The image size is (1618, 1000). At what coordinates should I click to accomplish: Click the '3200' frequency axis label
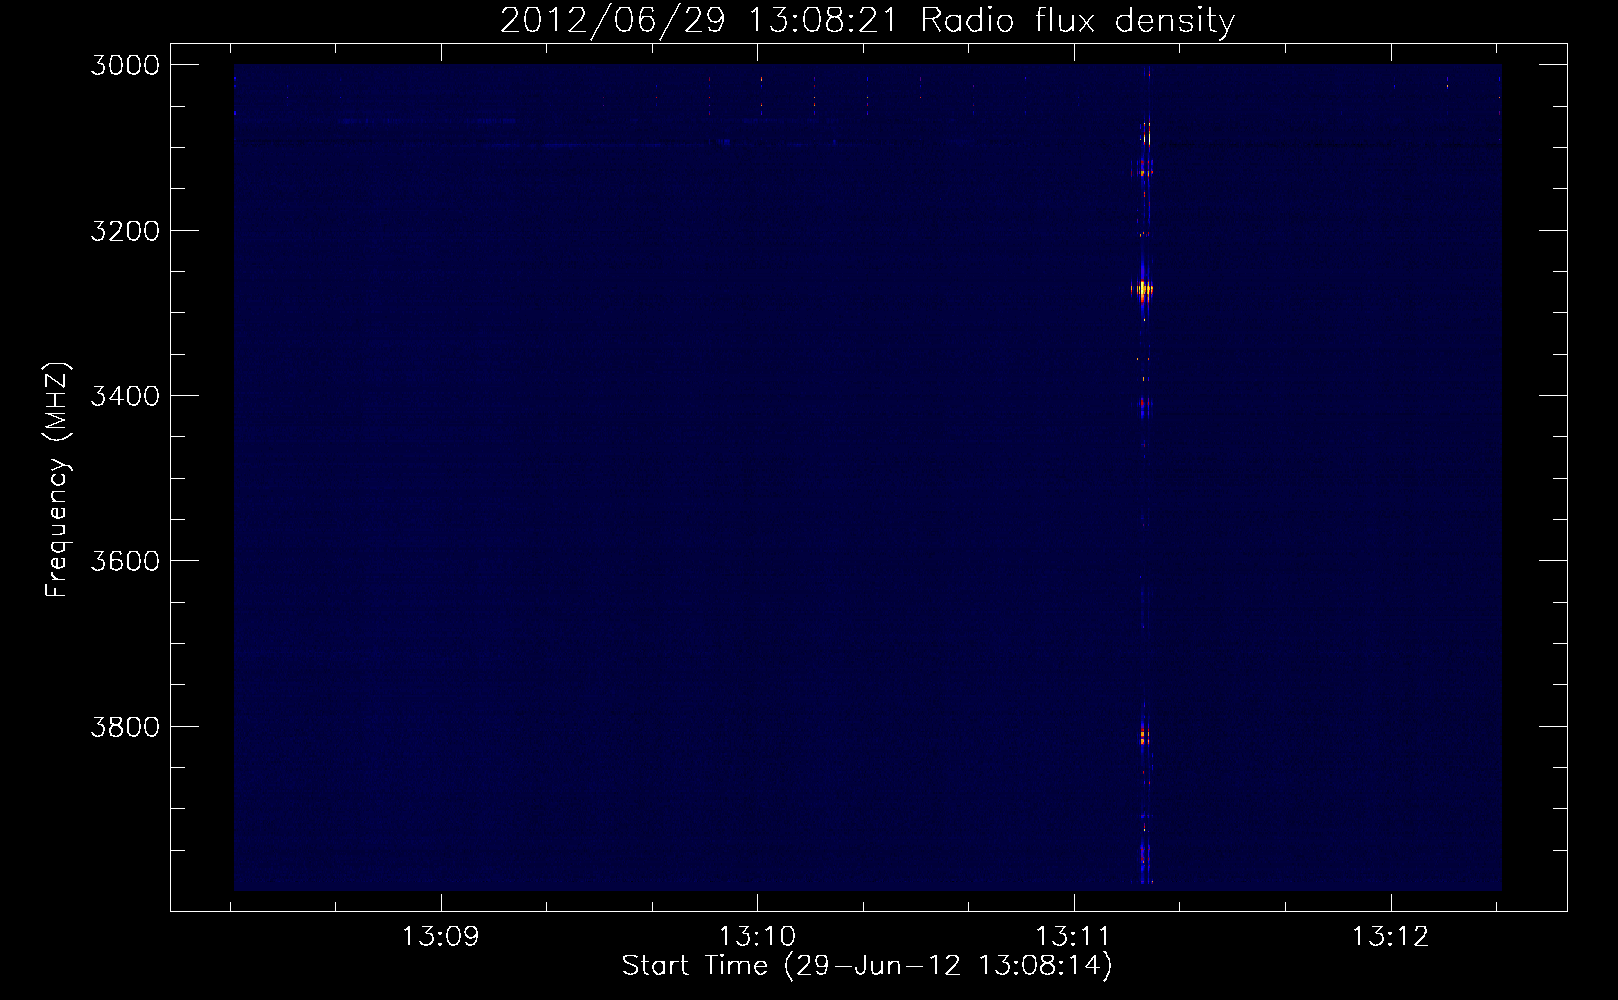(x=125, y=231)
